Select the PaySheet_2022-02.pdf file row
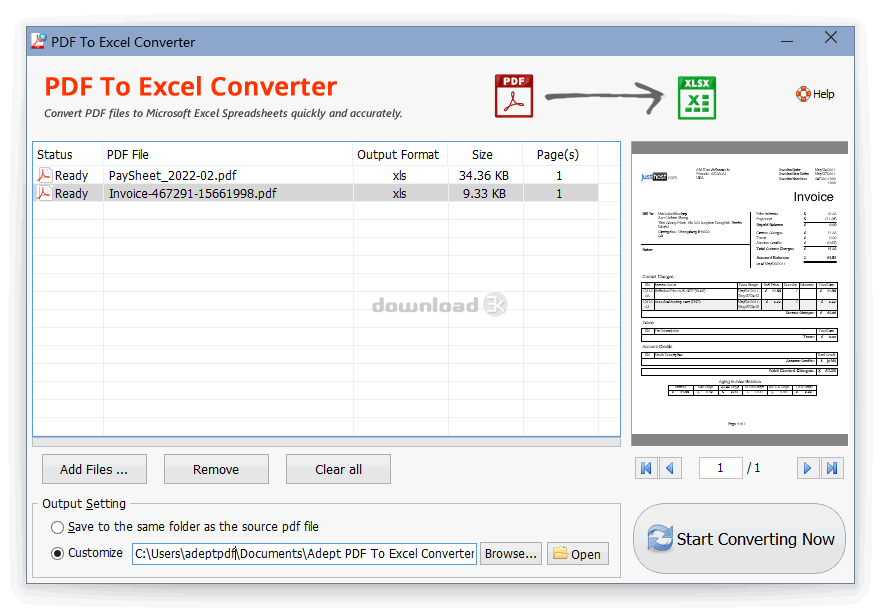This screenshot has width=881, height=608. (x=316, y=175)
